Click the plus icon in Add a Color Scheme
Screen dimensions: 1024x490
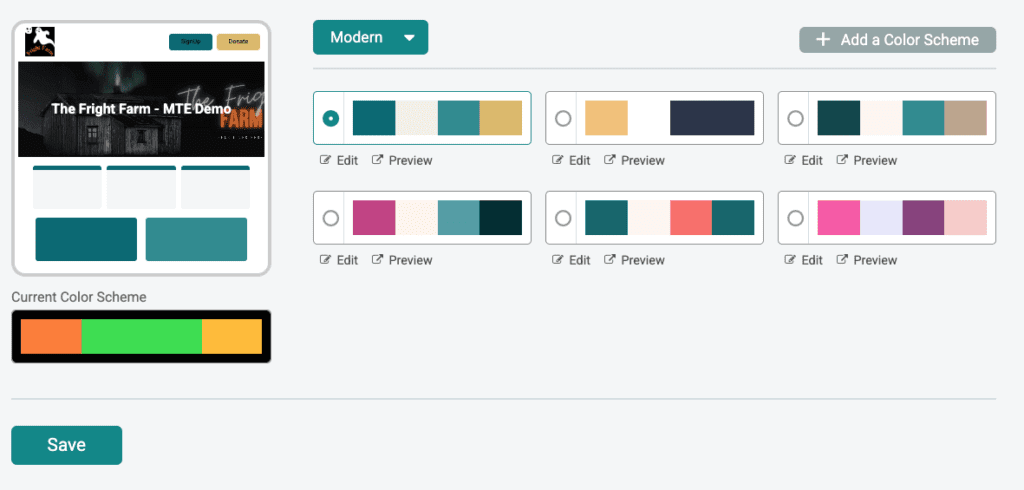(823, 40)
